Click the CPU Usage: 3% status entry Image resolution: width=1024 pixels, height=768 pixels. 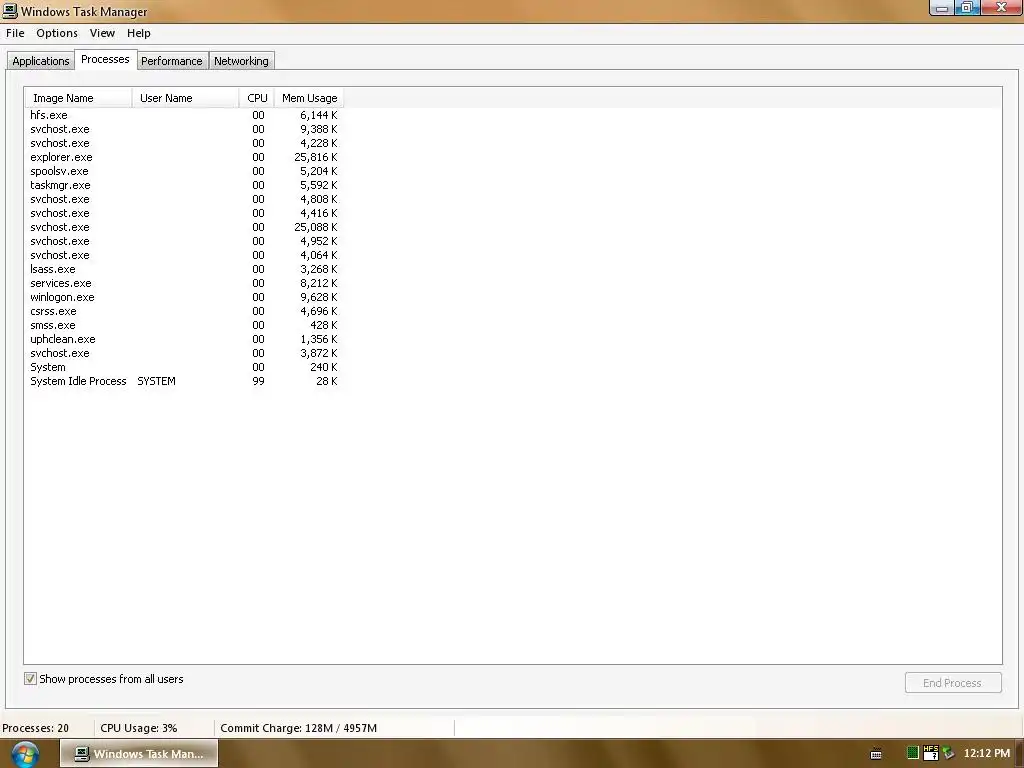click(138, 728)
